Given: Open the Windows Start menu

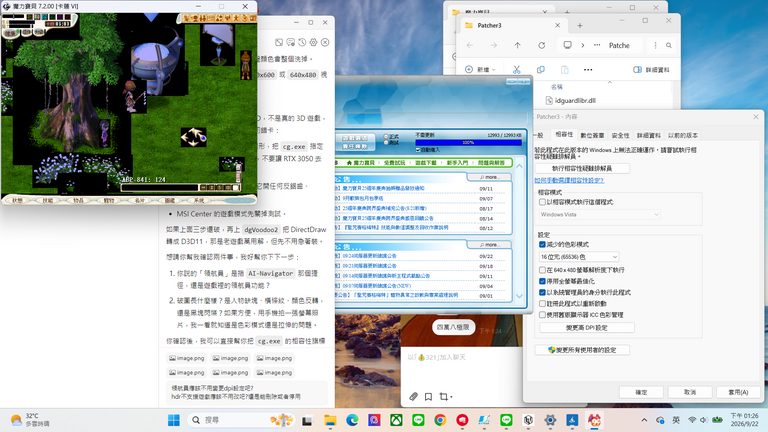Looking at the screenshot, I should [173, 420].
